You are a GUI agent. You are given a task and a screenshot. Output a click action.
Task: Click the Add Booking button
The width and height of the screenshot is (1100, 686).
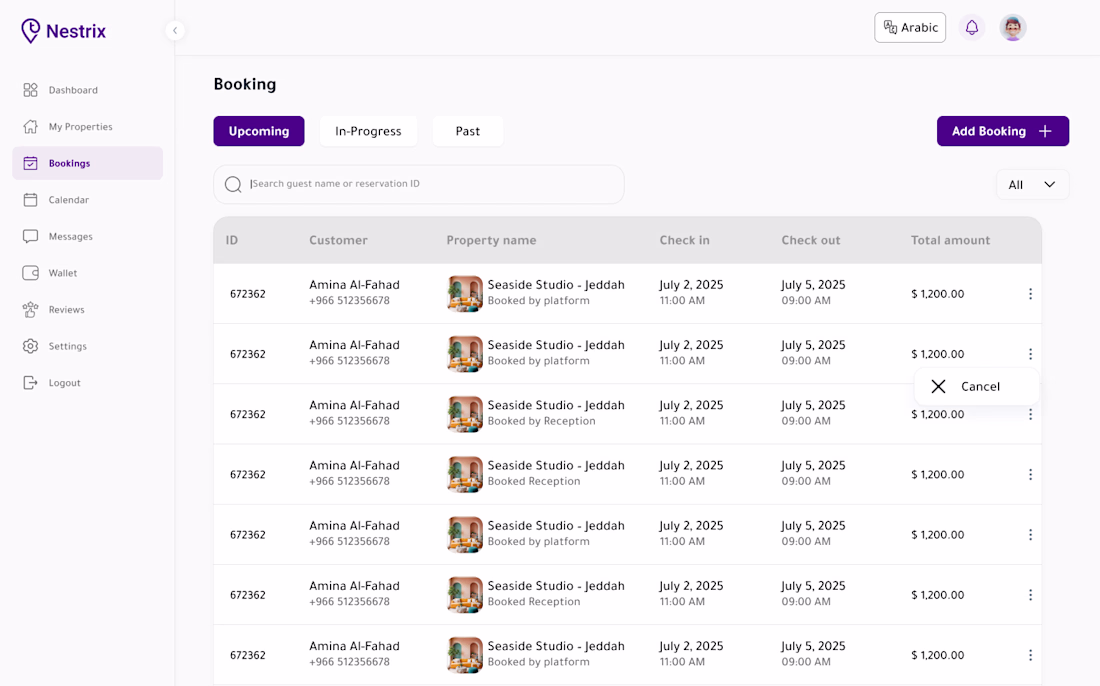(x=1002, y=131)
